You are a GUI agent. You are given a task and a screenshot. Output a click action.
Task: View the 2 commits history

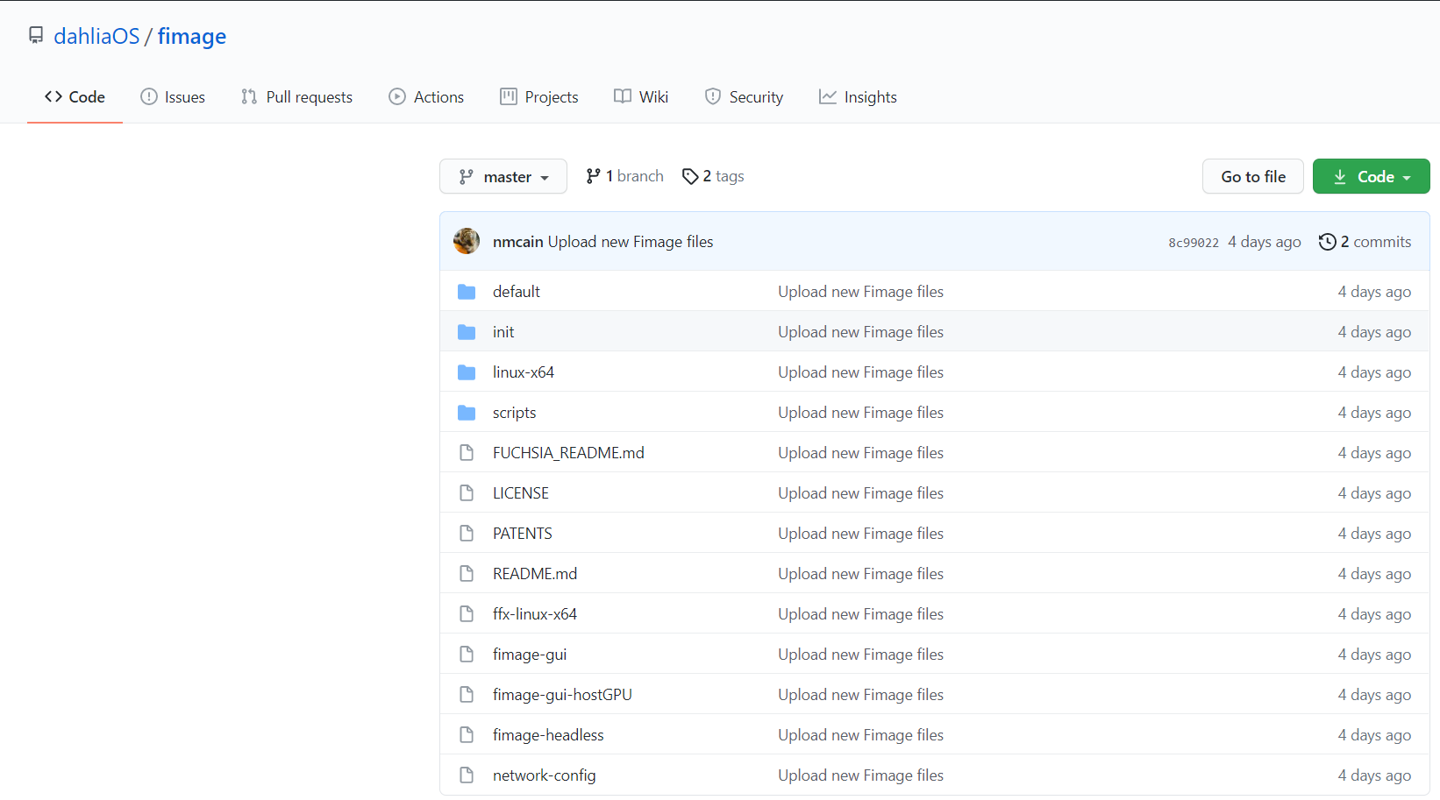1365,242
